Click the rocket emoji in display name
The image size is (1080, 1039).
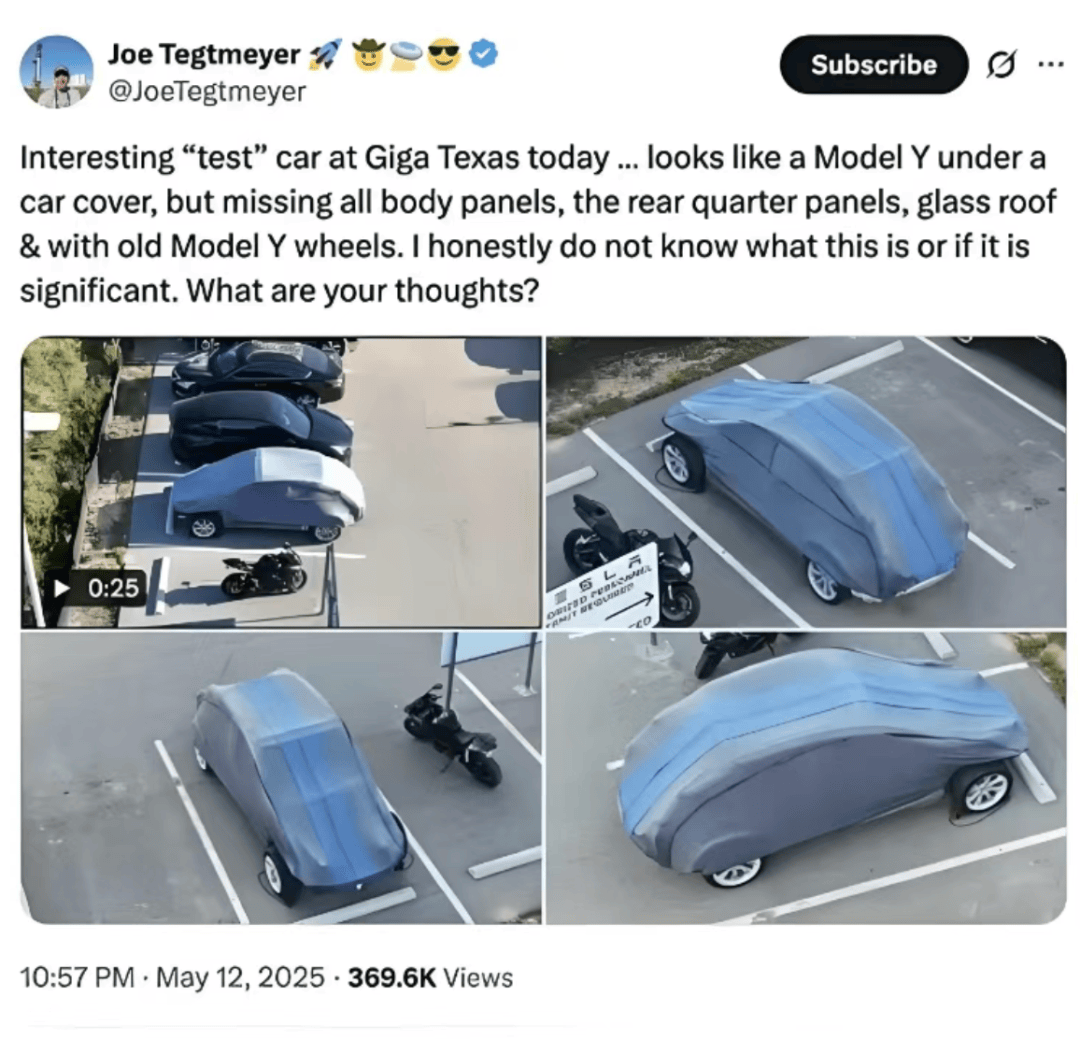[x=325, y=54]
